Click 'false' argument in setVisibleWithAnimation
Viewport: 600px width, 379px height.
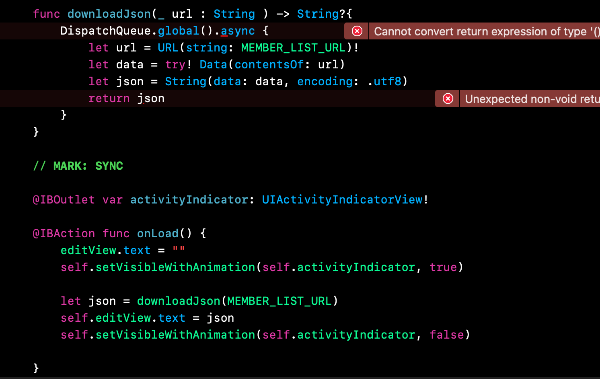[447, 335]
